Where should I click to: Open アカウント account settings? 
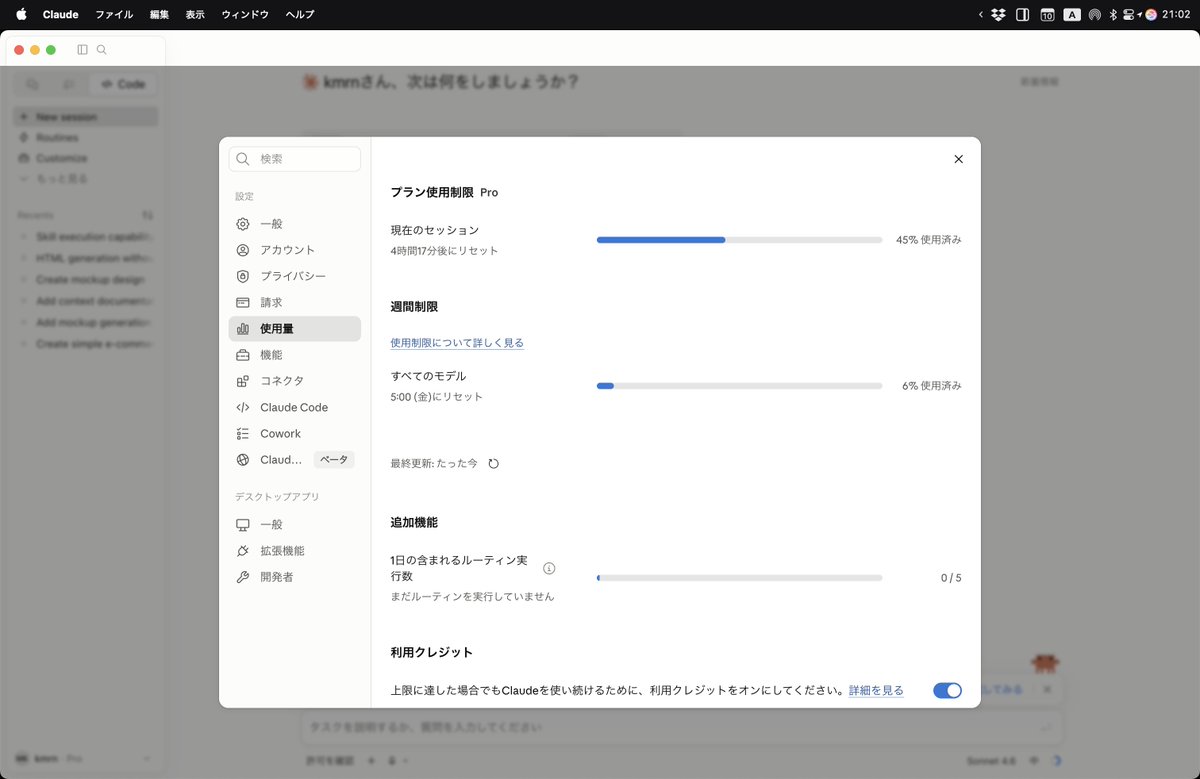[x=294, y=250]
